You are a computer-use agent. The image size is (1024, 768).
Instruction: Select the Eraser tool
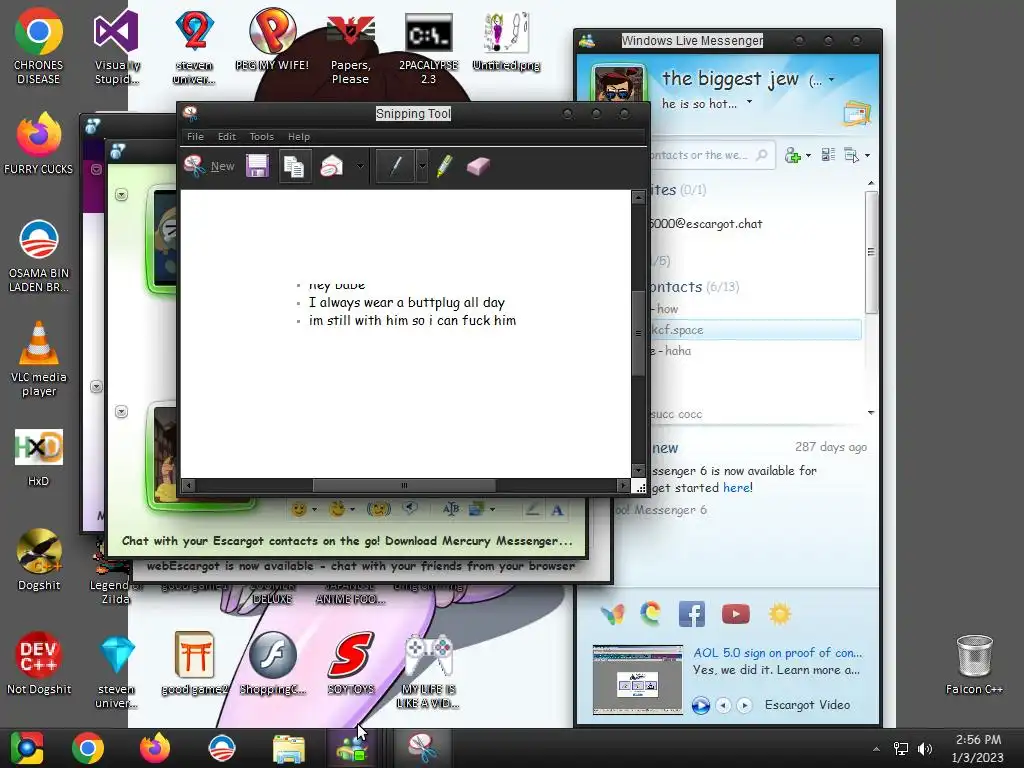[478, 166]
